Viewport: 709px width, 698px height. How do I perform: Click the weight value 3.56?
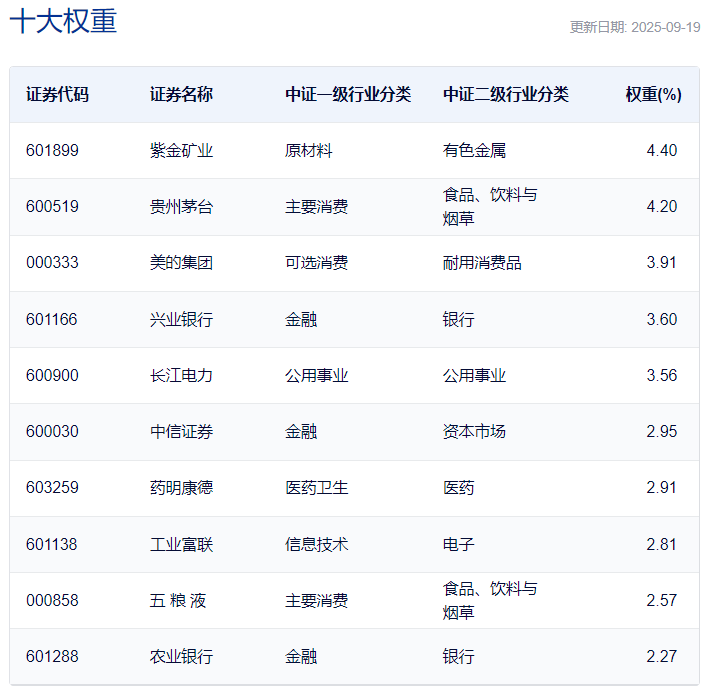tap(662, 375)
